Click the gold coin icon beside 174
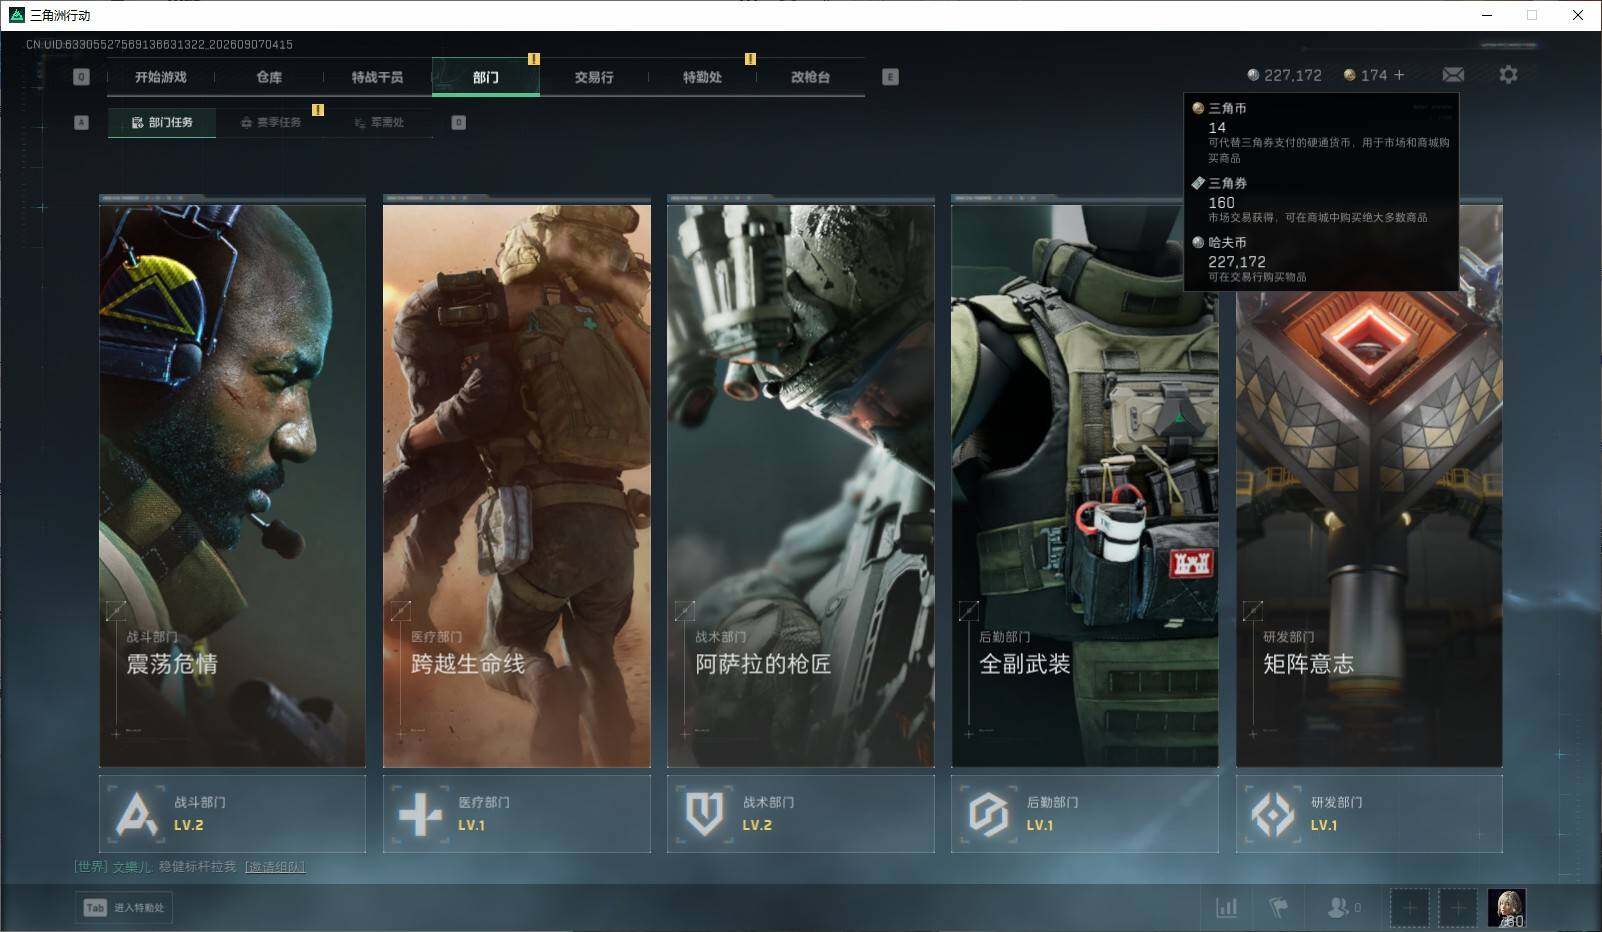The image size is (1602, 932). tap(1349, 75)
